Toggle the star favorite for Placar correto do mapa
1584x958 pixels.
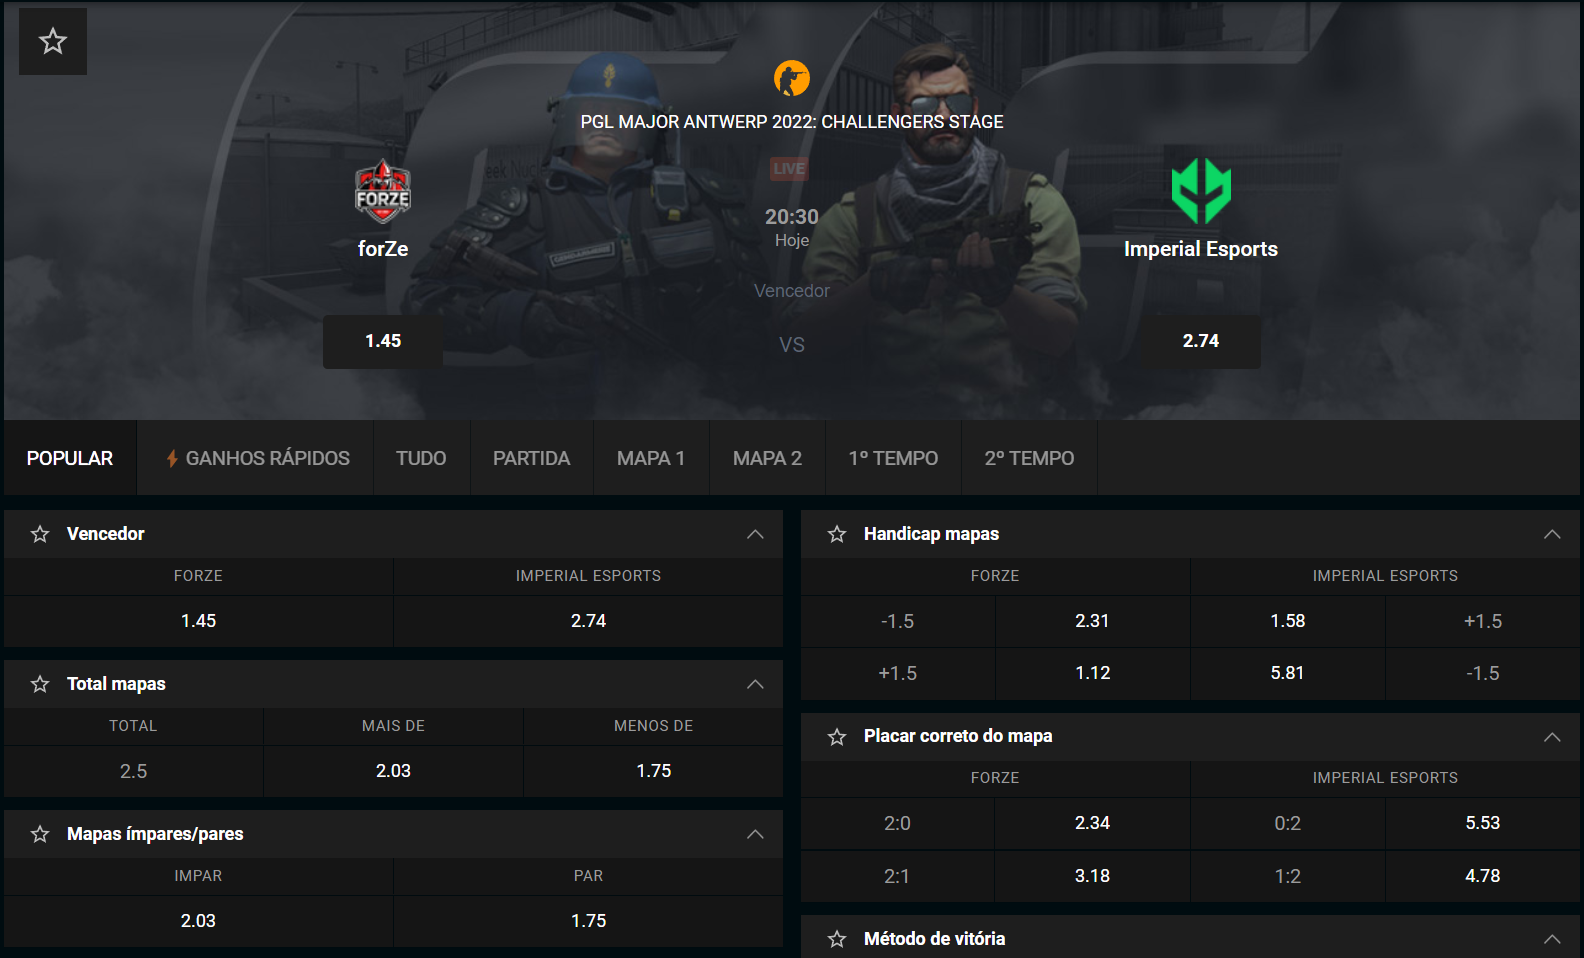tap(837, 737)
